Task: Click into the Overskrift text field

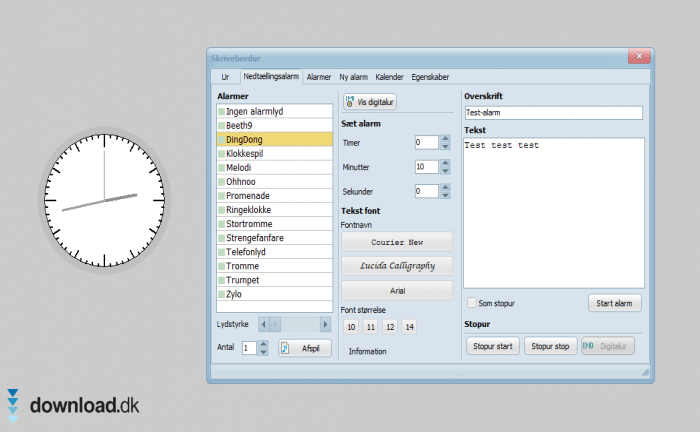Action: pos(552,113)
